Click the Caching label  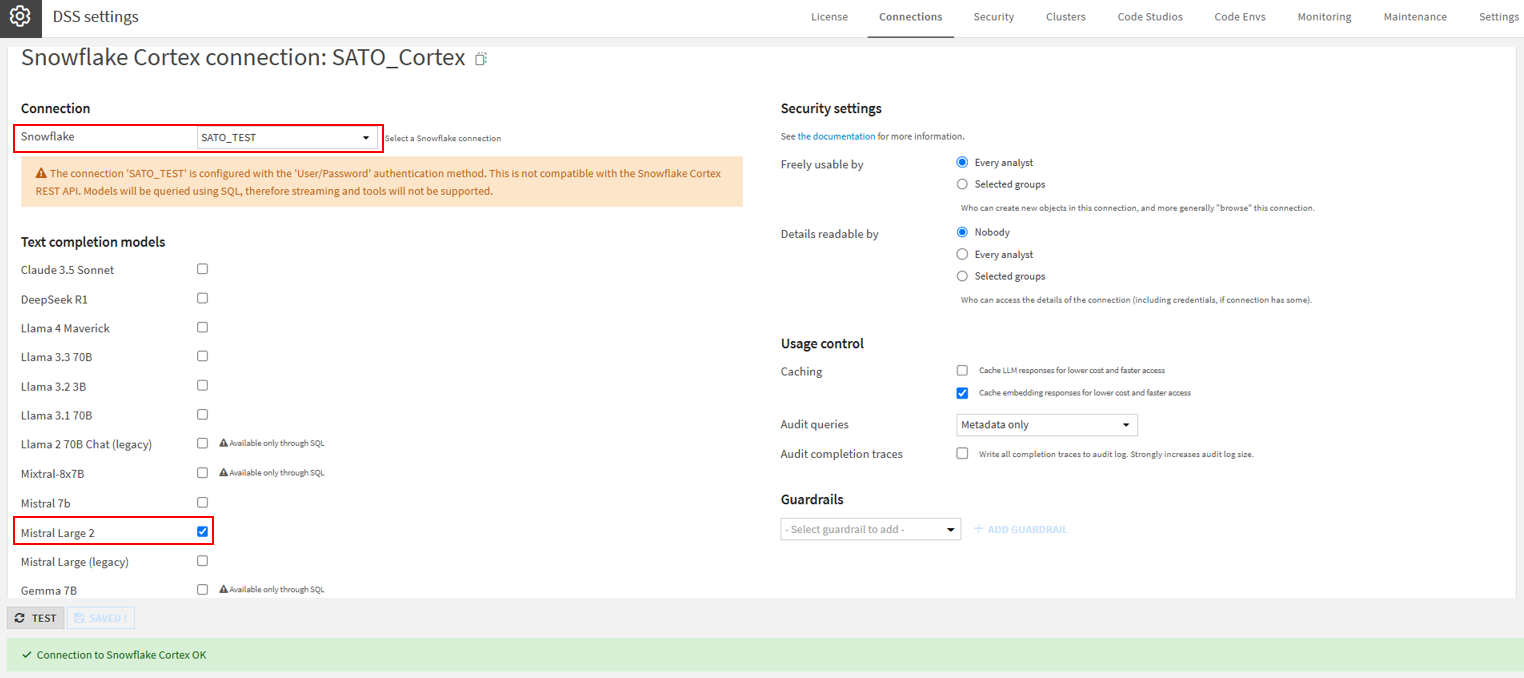(x=801, y=371)
